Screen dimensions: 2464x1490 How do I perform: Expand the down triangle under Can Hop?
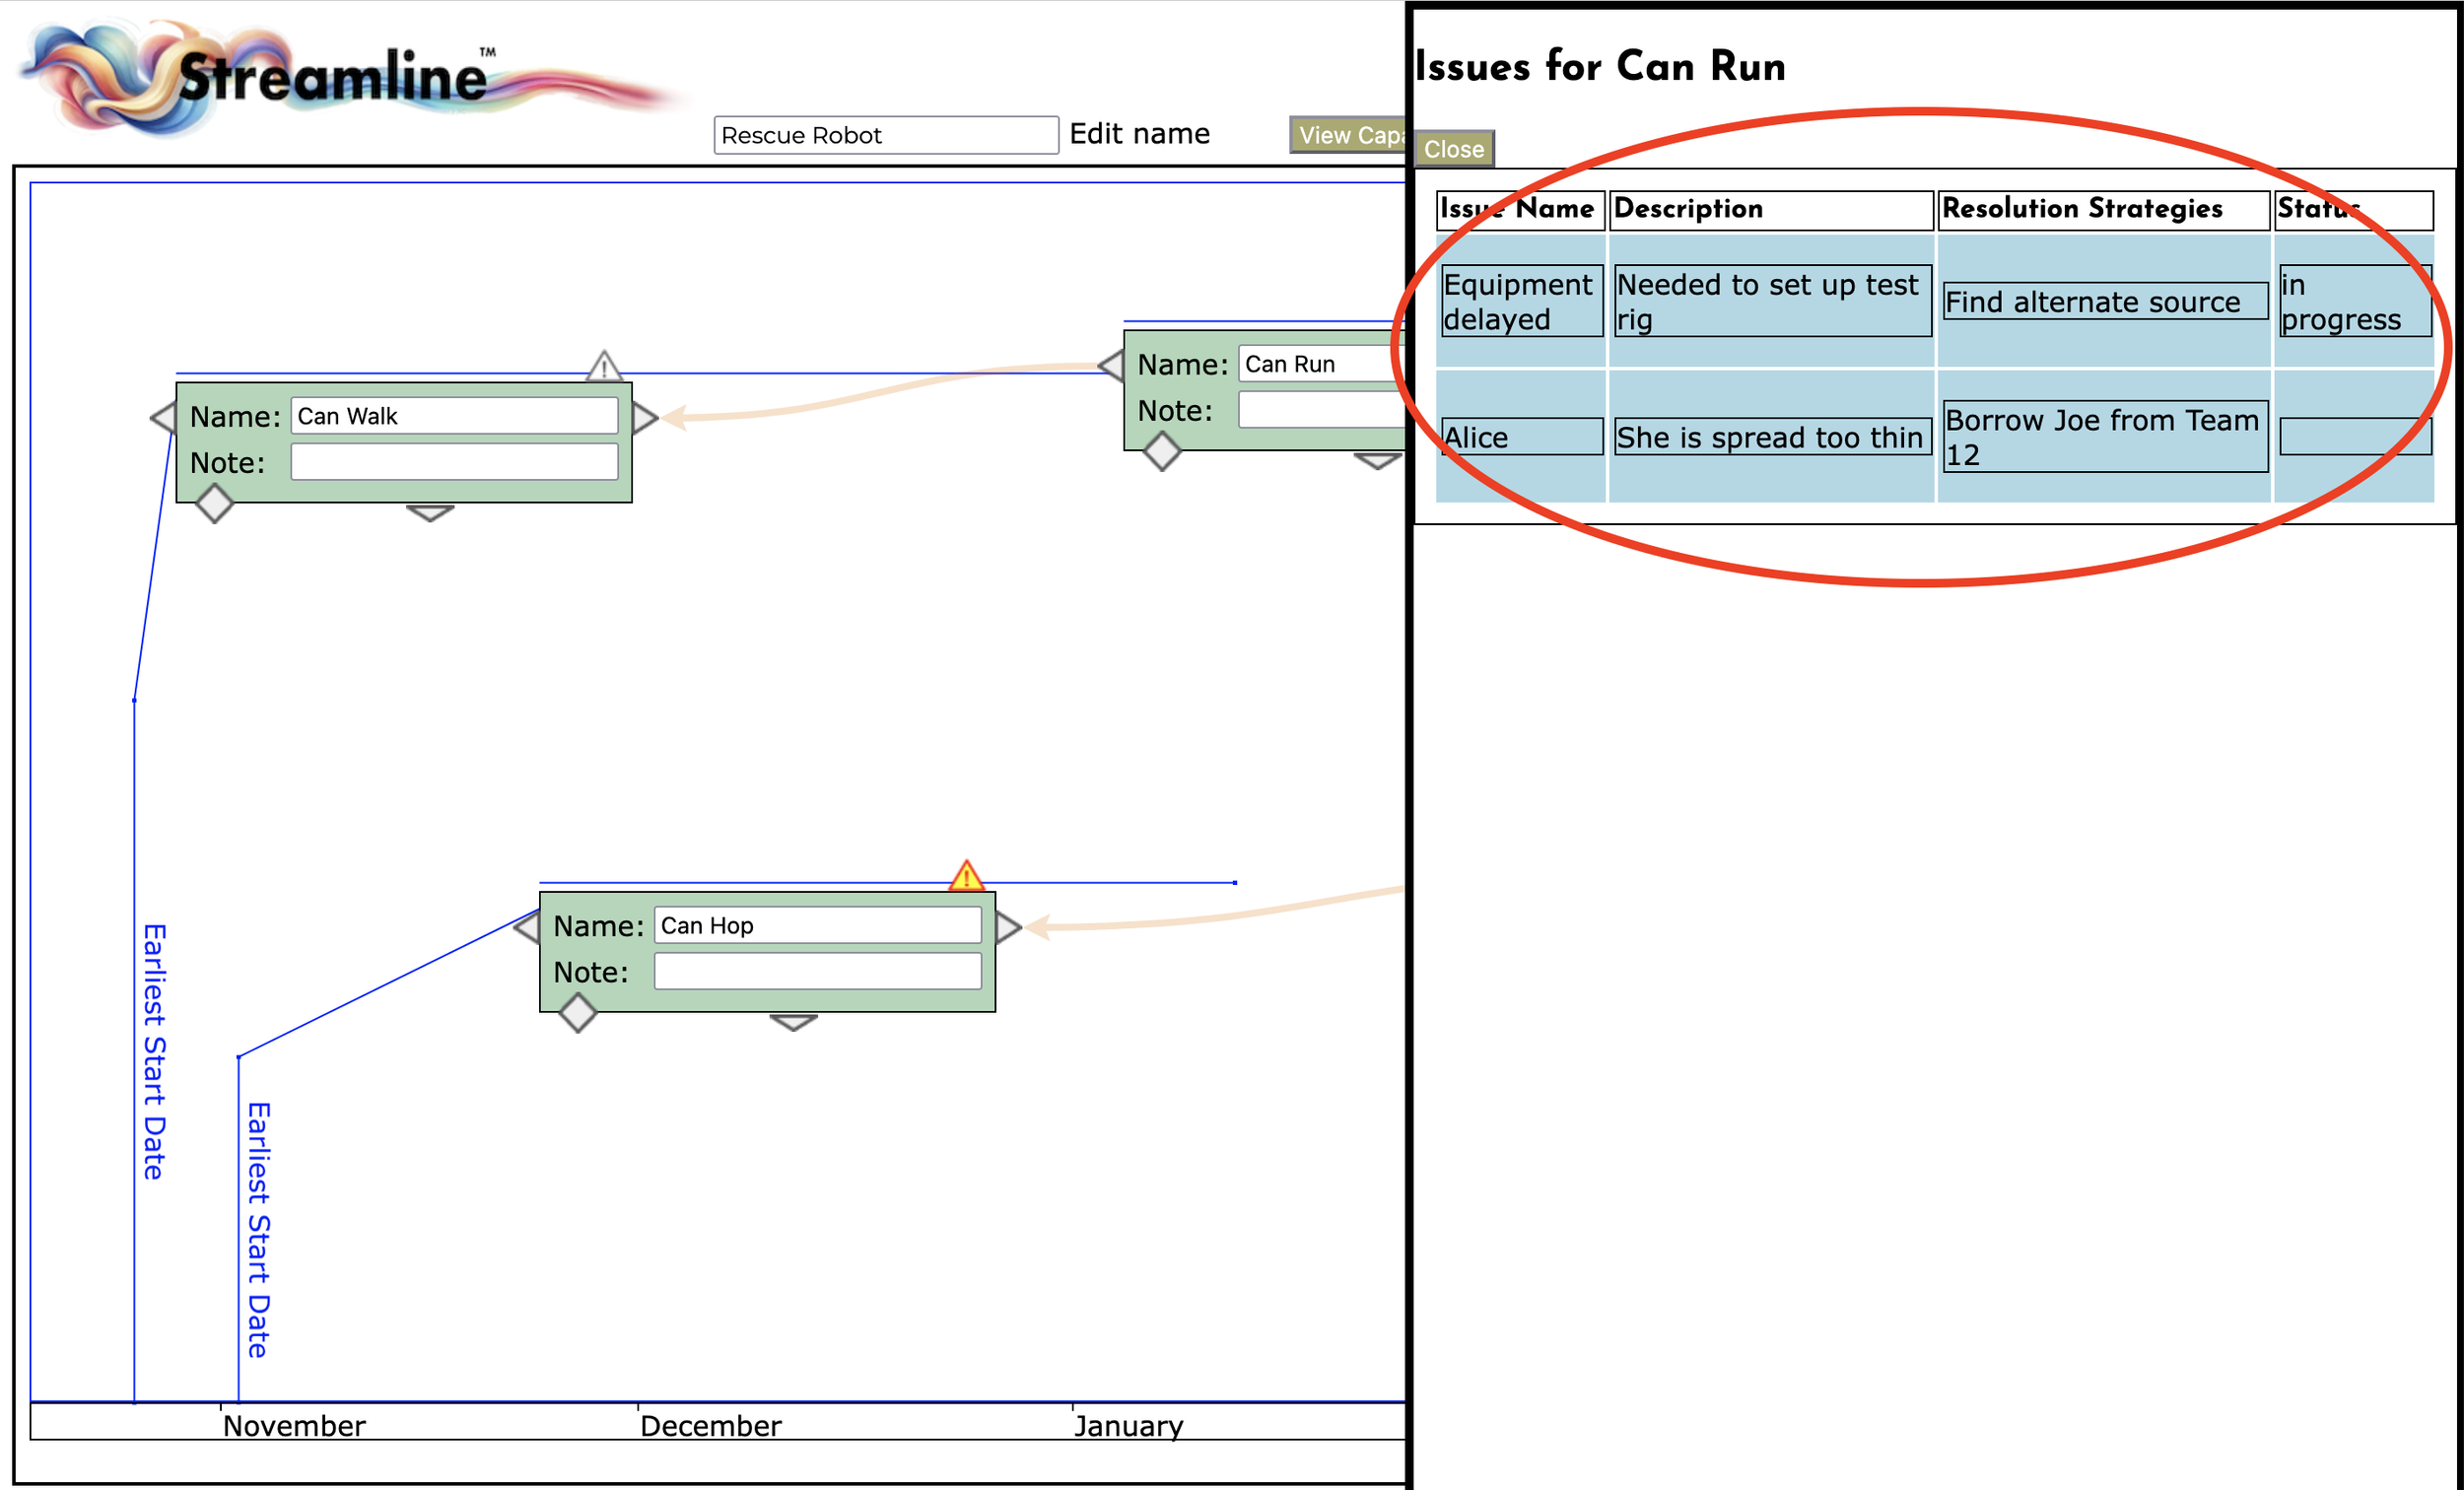click(x=793, y=1022)
